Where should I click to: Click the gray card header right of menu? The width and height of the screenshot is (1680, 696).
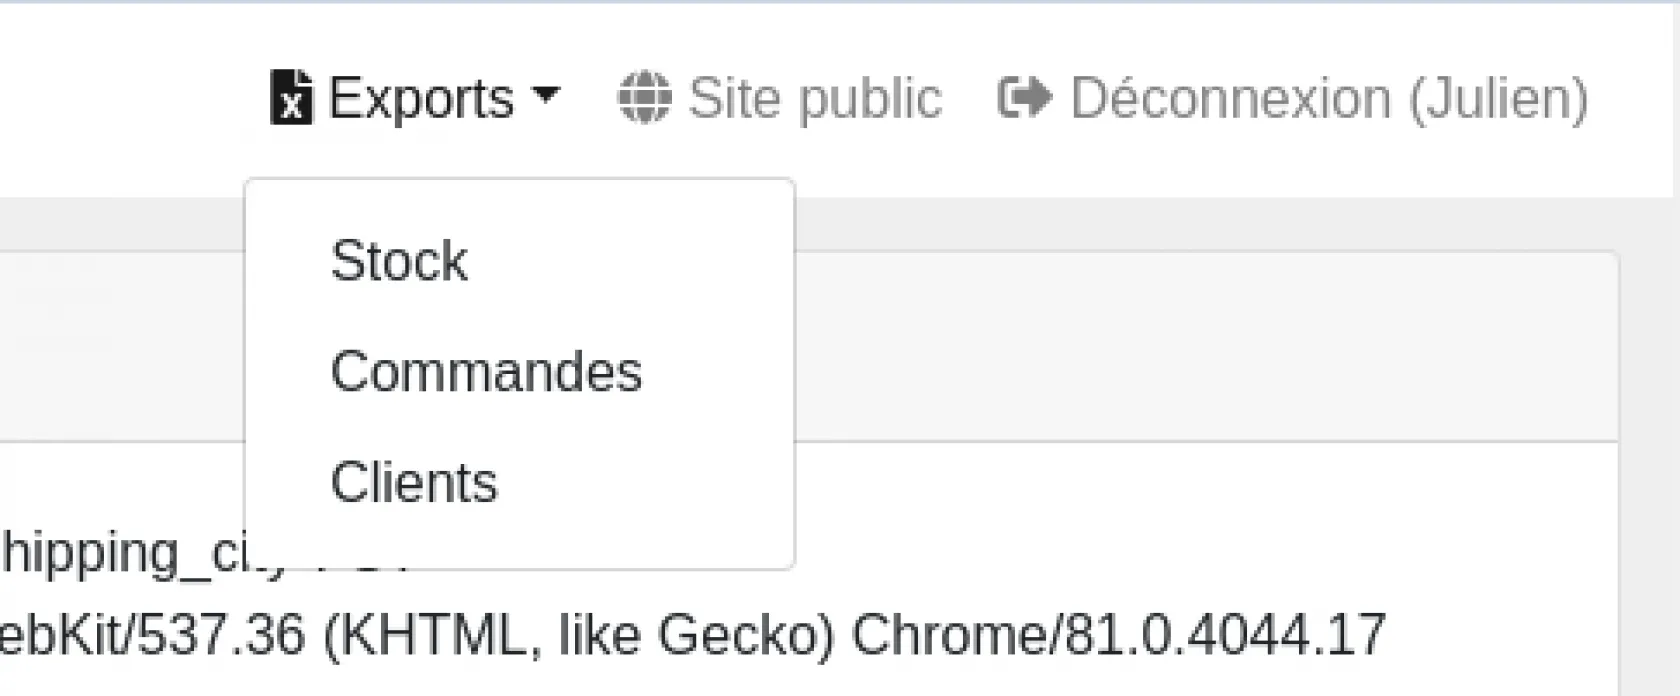coord(1200,346)
